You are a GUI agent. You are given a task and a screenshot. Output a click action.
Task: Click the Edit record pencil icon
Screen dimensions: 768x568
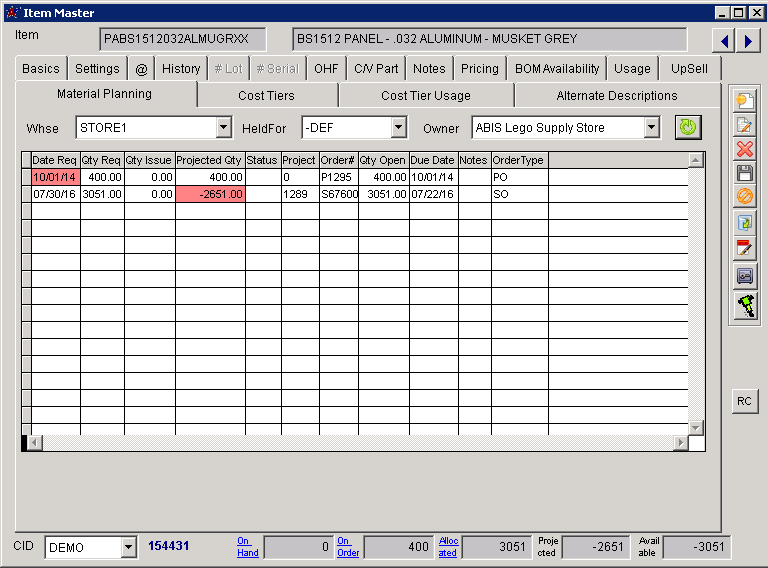point(745,125)
